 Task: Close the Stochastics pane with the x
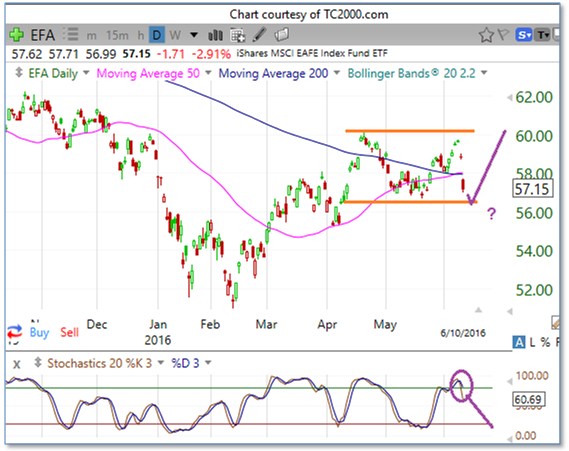pos(17,364)
